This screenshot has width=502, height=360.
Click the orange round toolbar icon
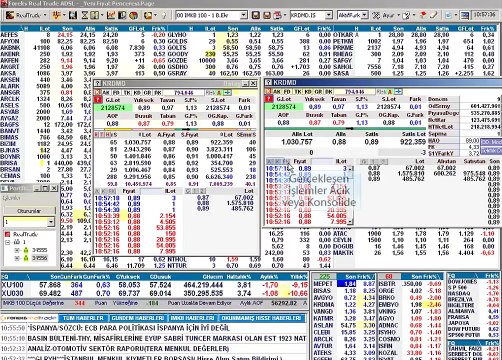(x=148, y=15)
